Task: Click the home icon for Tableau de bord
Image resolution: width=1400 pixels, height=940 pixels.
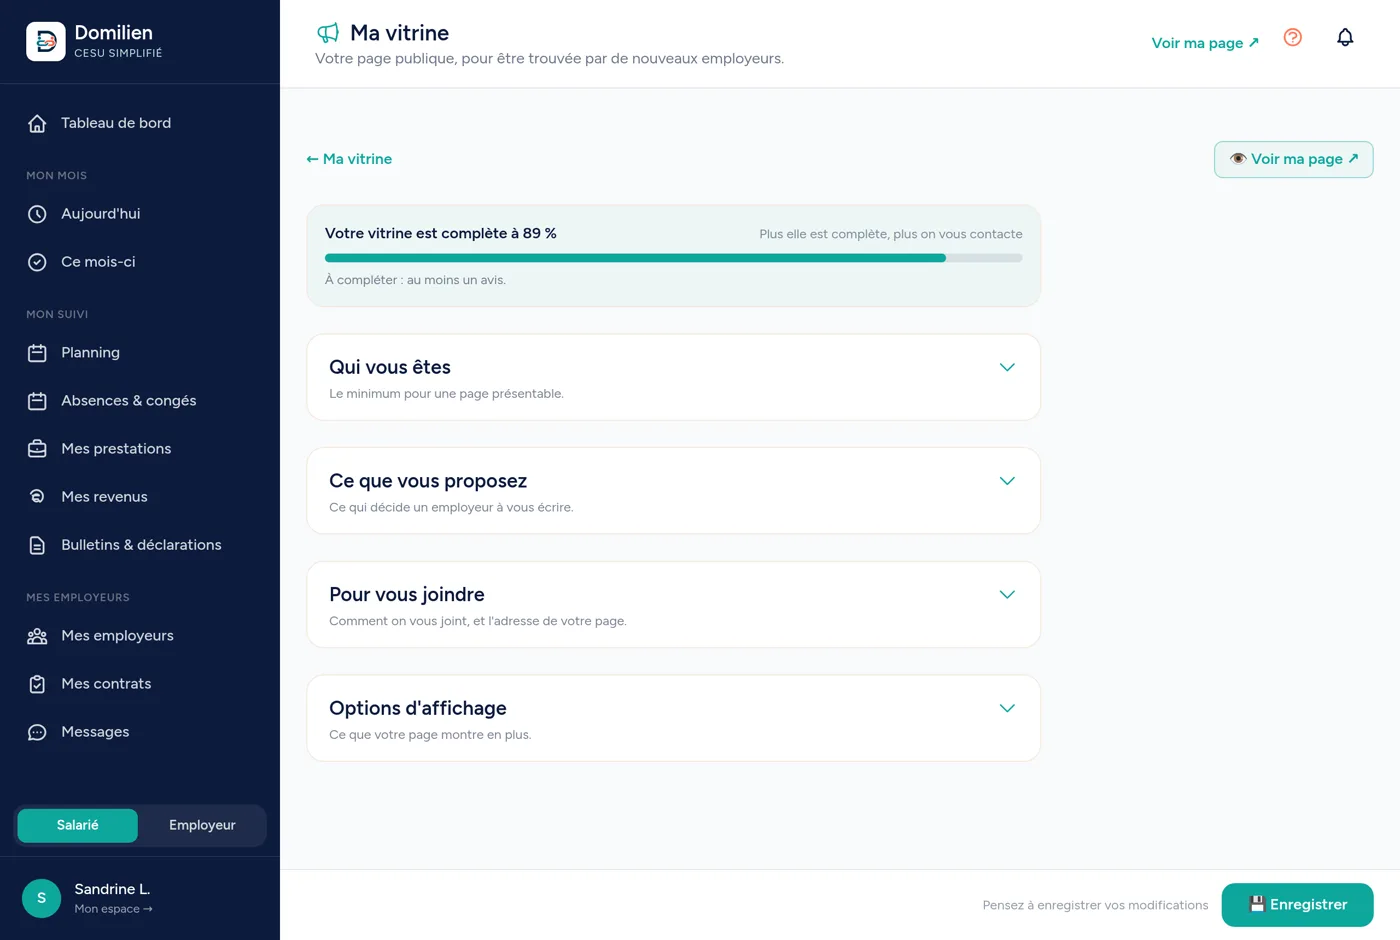Action: 37,123
